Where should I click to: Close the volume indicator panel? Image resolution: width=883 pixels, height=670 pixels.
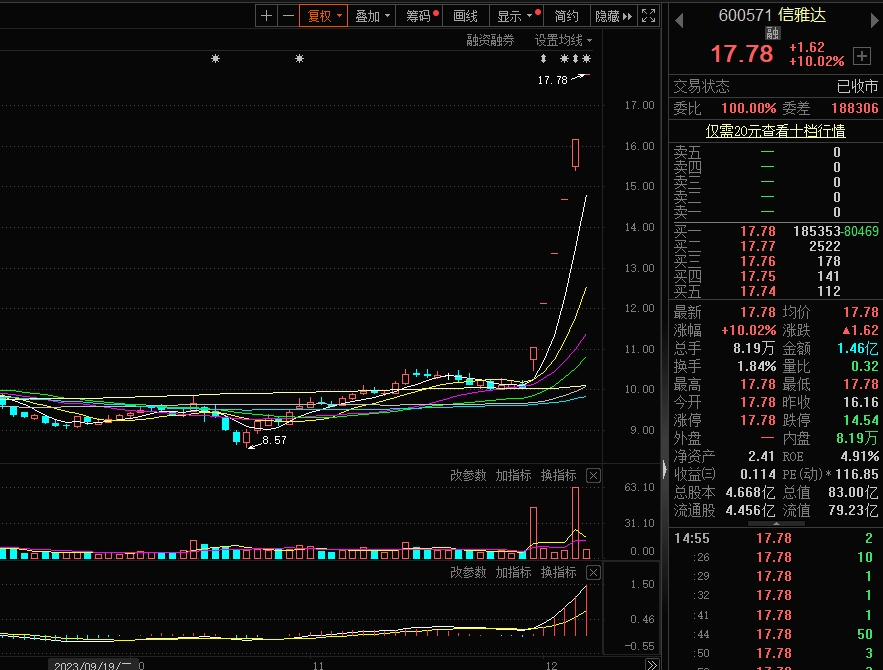(593, 475)
